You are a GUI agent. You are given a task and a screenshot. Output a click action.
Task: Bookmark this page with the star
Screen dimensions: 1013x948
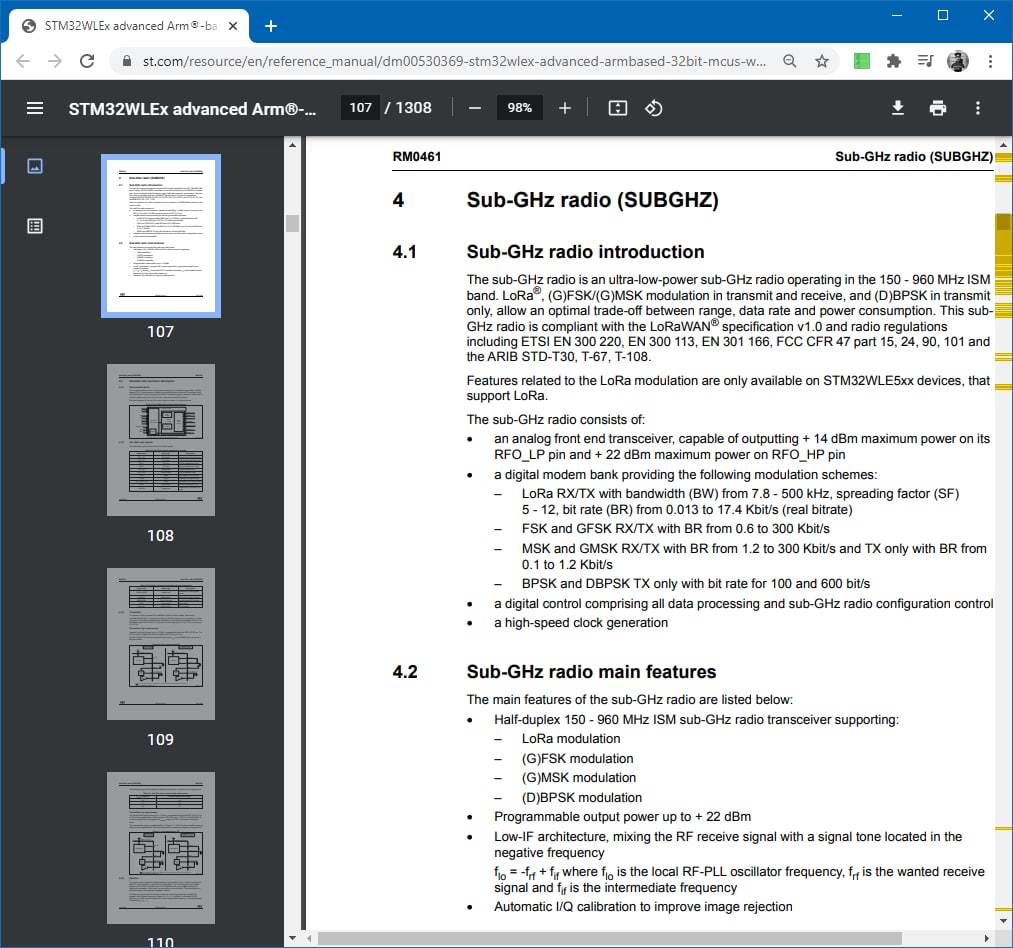[x=821, y=61]
